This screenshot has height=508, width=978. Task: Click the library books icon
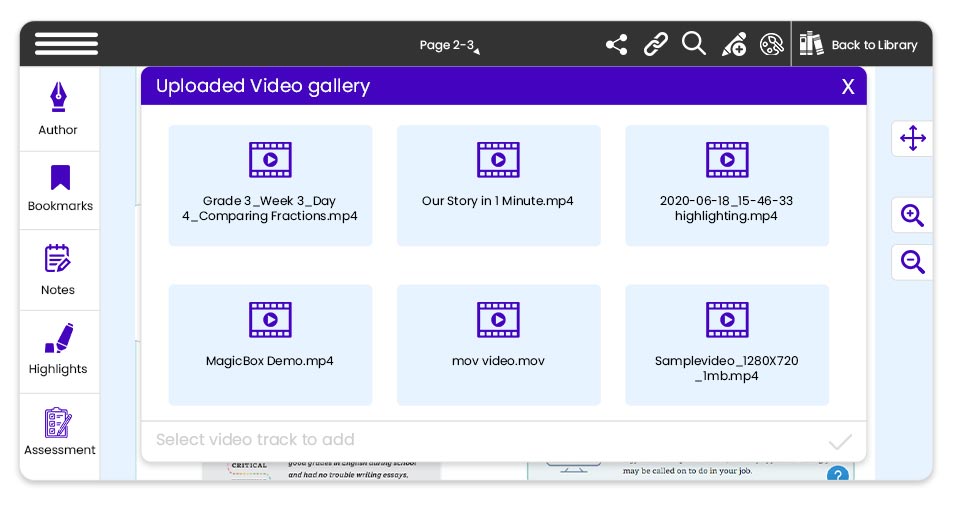point(811,44)
